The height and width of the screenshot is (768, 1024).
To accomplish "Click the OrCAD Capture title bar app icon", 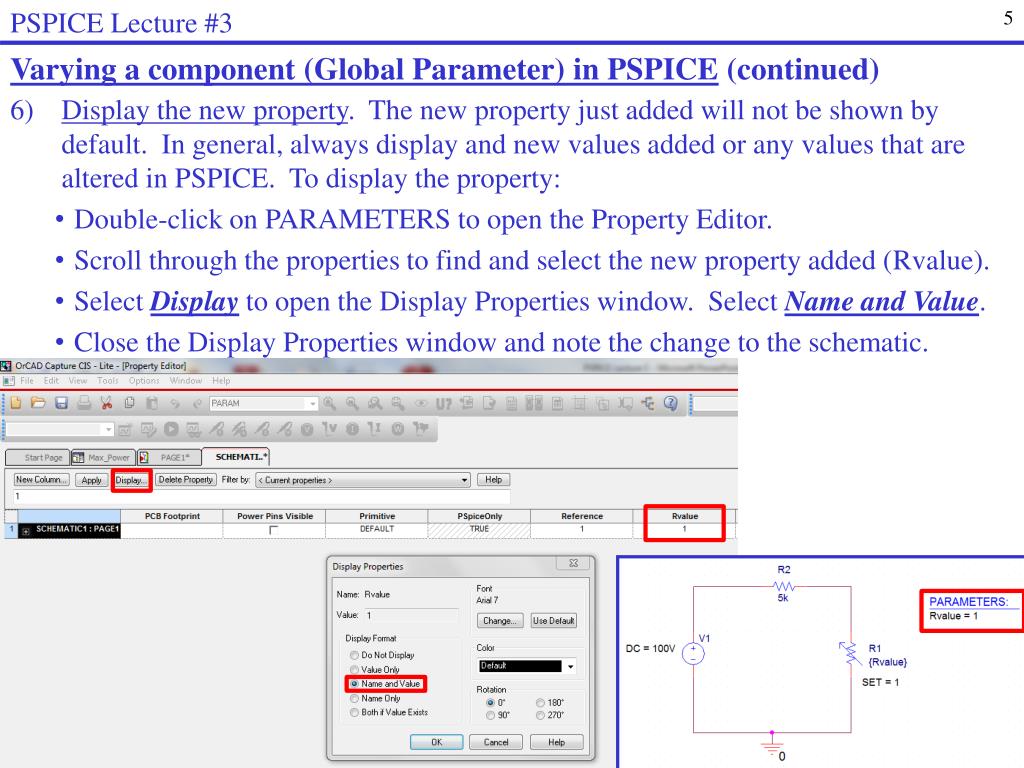I will [x=6, y=366].
